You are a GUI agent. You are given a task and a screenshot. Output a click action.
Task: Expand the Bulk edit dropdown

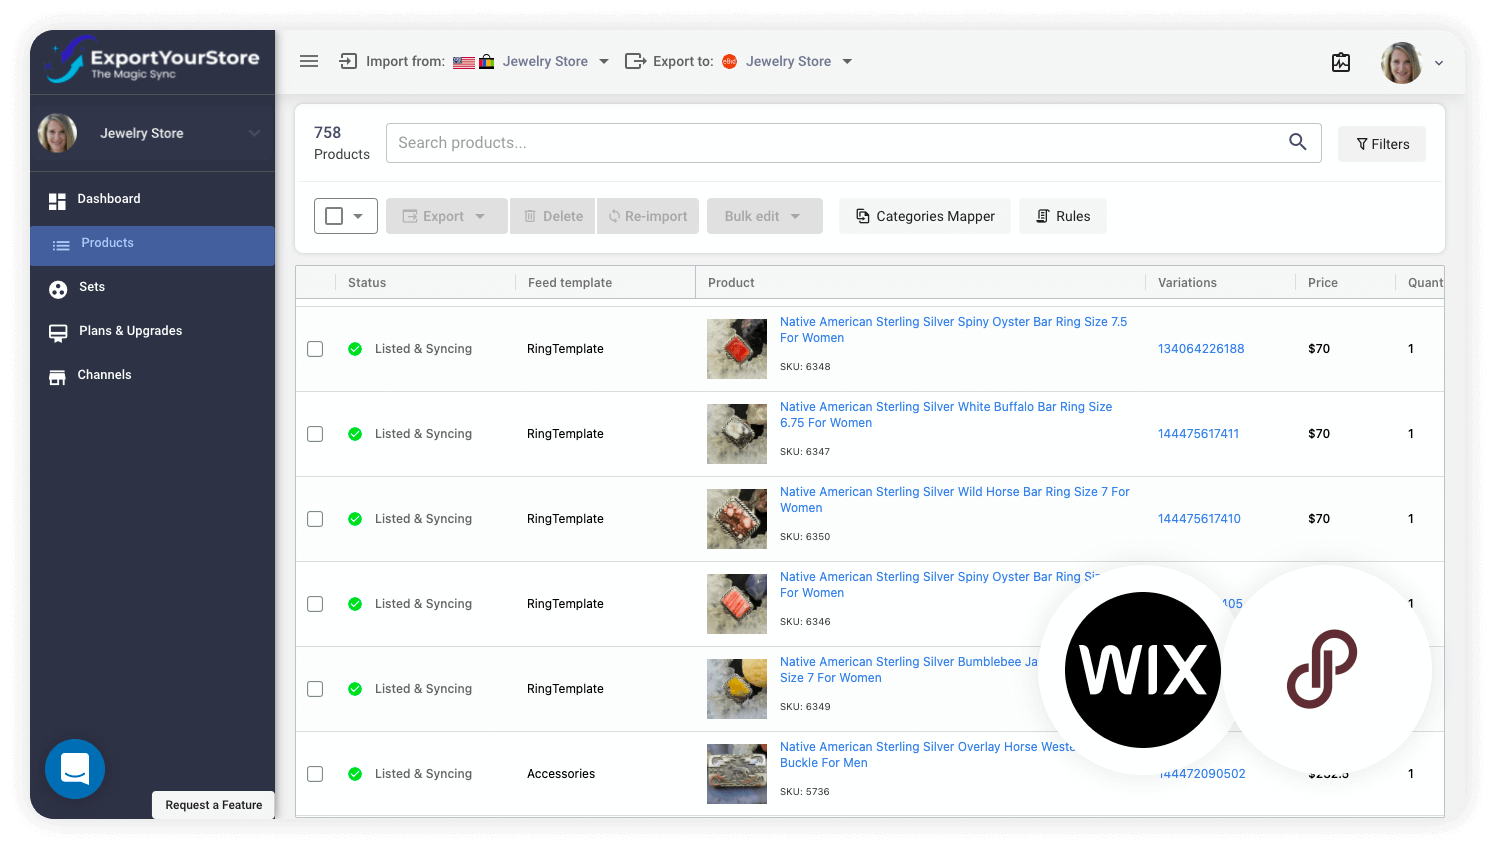tap(764, 216)
